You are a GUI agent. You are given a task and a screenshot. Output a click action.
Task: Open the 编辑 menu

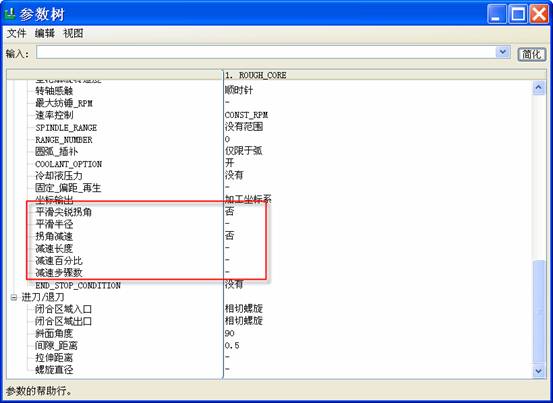point(45,33)
